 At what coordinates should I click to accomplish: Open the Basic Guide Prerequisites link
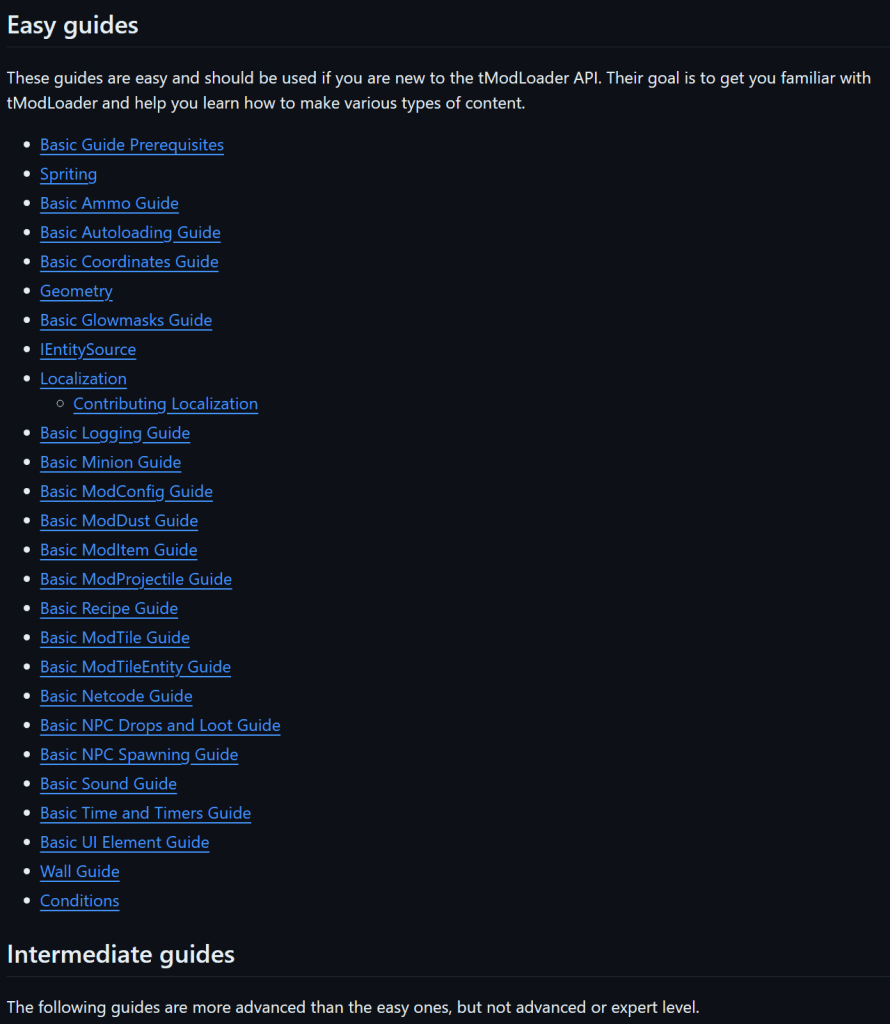131,145
